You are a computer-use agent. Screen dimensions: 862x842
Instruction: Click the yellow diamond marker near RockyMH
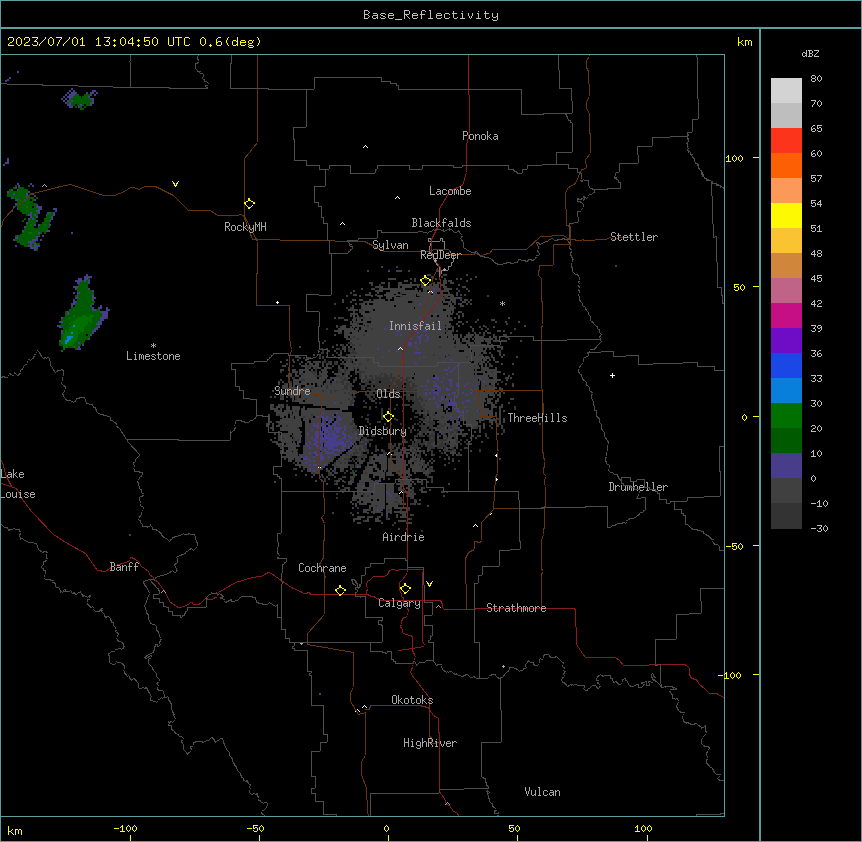(249, 204)
